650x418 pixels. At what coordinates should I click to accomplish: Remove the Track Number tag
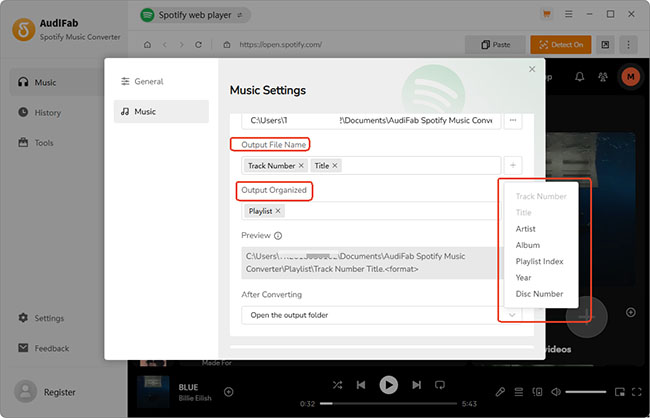[x=301, y=165]
